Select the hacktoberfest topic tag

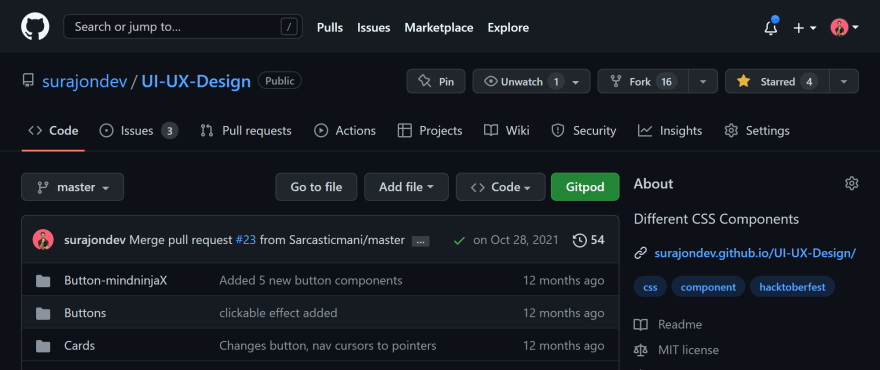click(x=792, y=287)
